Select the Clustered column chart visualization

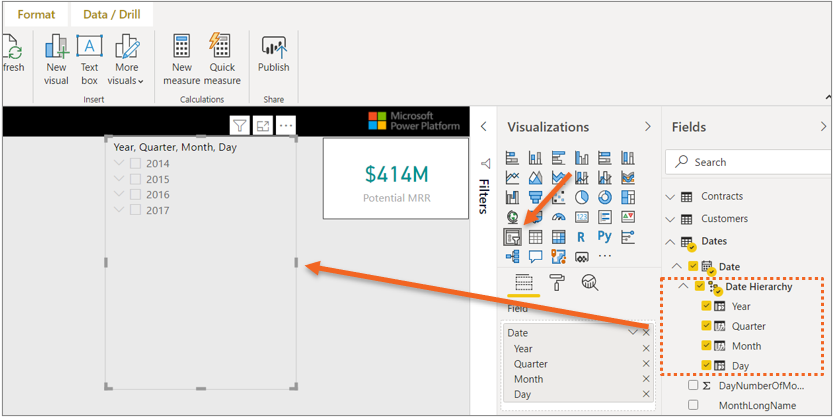582,158
